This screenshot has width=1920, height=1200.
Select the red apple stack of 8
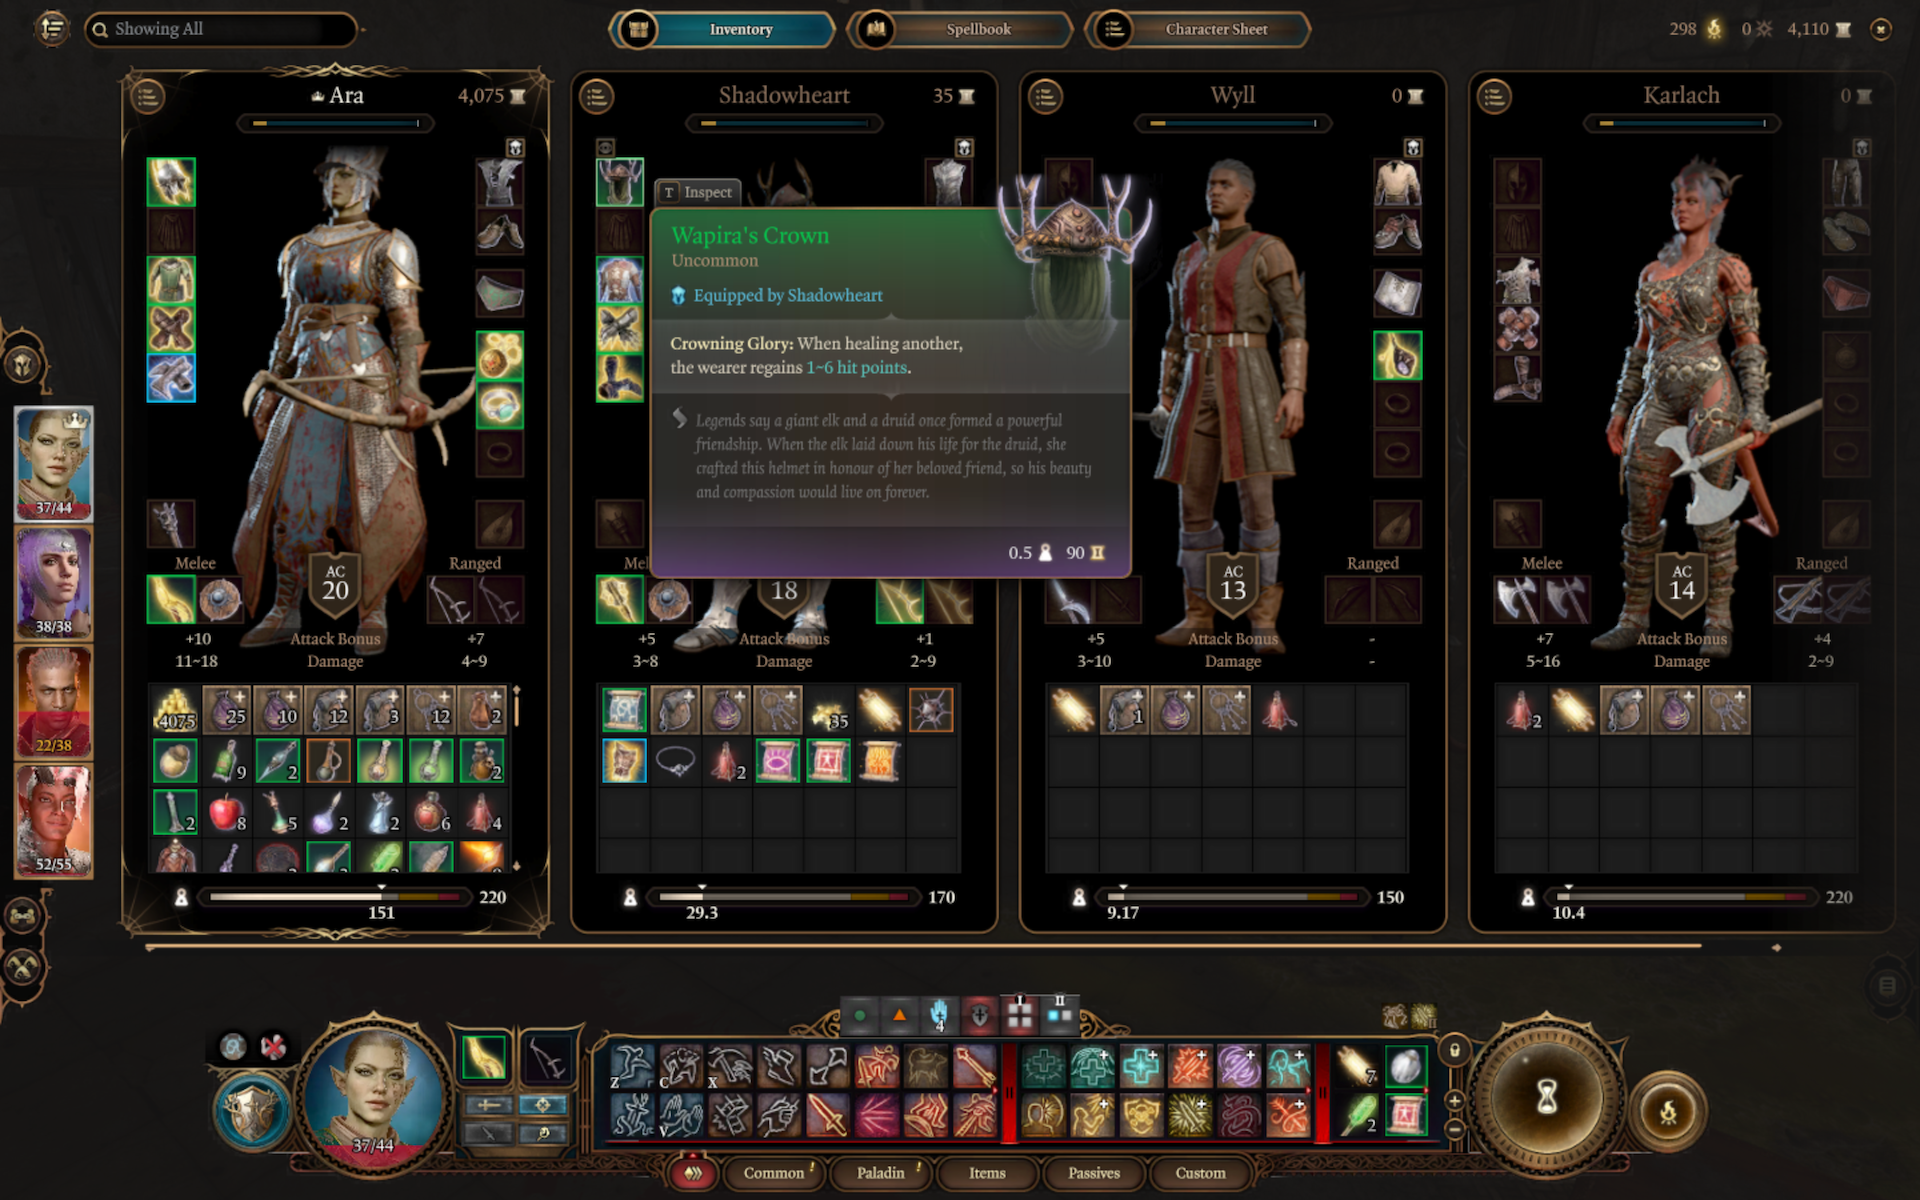[x=227, y=812]
